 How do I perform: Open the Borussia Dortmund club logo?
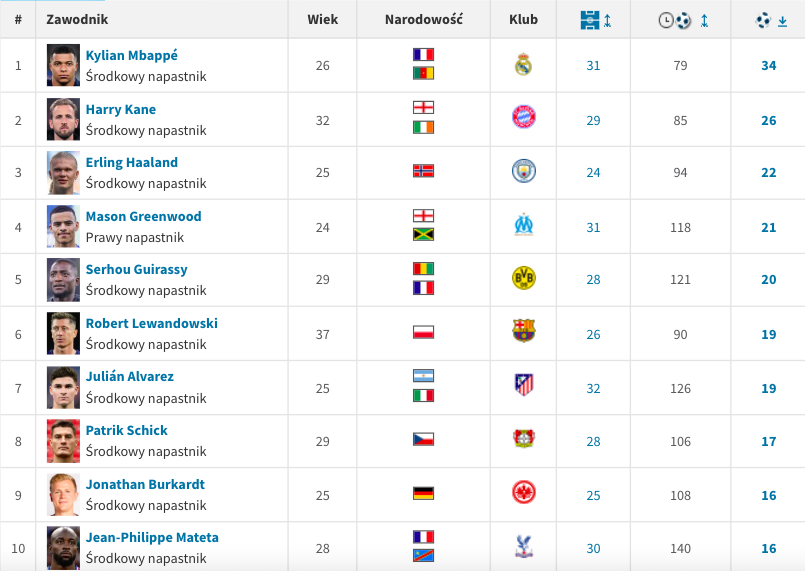click(x=523, y=279)
